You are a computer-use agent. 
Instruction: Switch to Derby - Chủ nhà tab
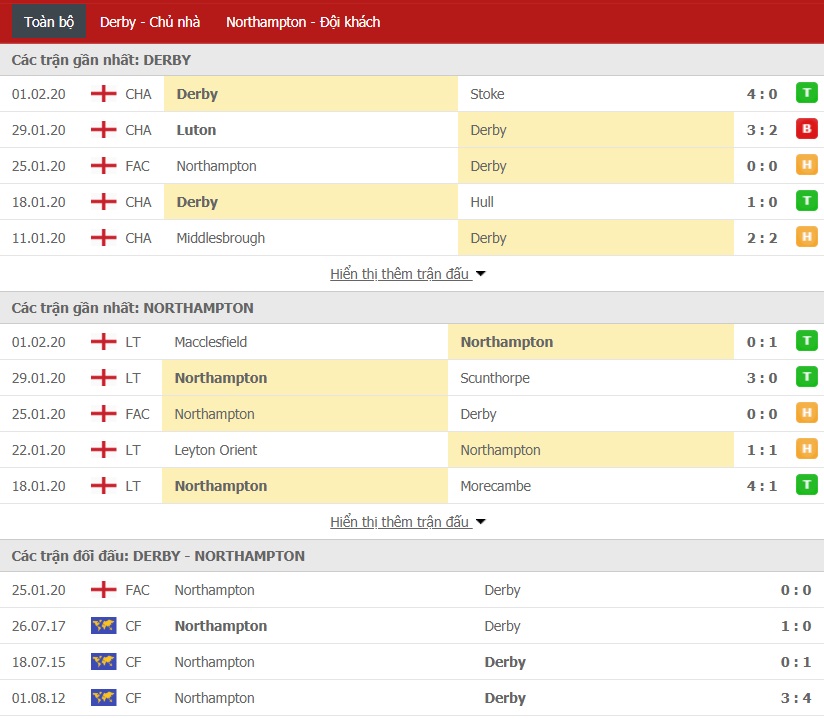(150, 22)
